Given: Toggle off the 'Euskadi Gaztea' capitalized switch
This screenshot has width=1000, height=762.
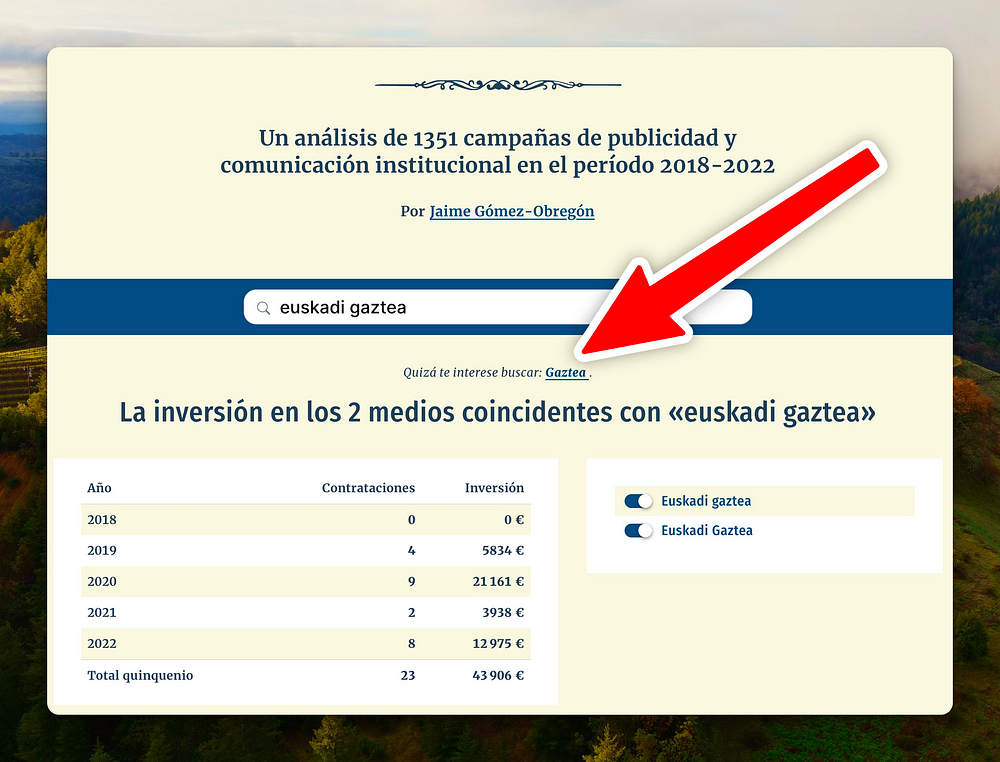Looking at the screenshot, I should click(x=638, y=531).
